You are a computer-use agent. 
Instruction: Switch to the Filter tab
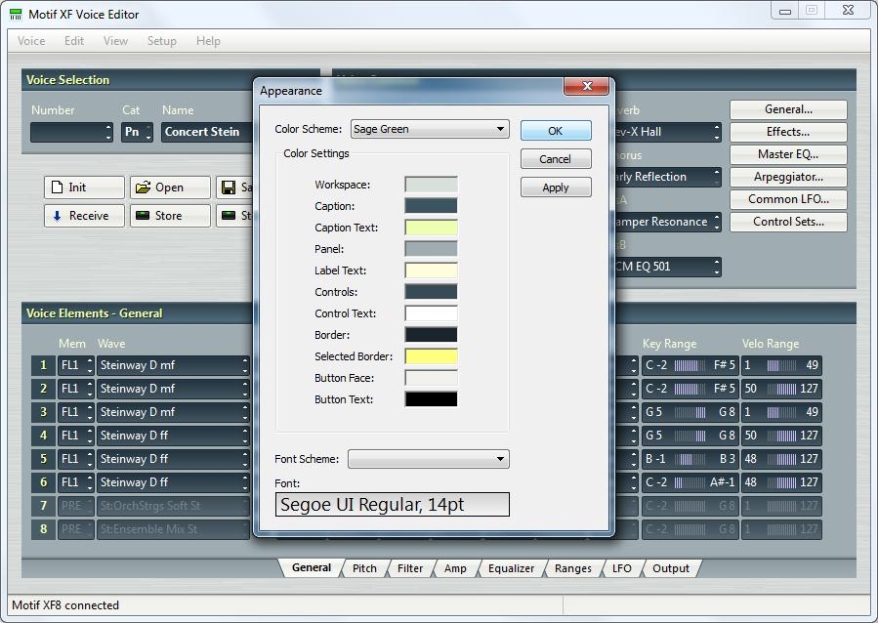410,568
